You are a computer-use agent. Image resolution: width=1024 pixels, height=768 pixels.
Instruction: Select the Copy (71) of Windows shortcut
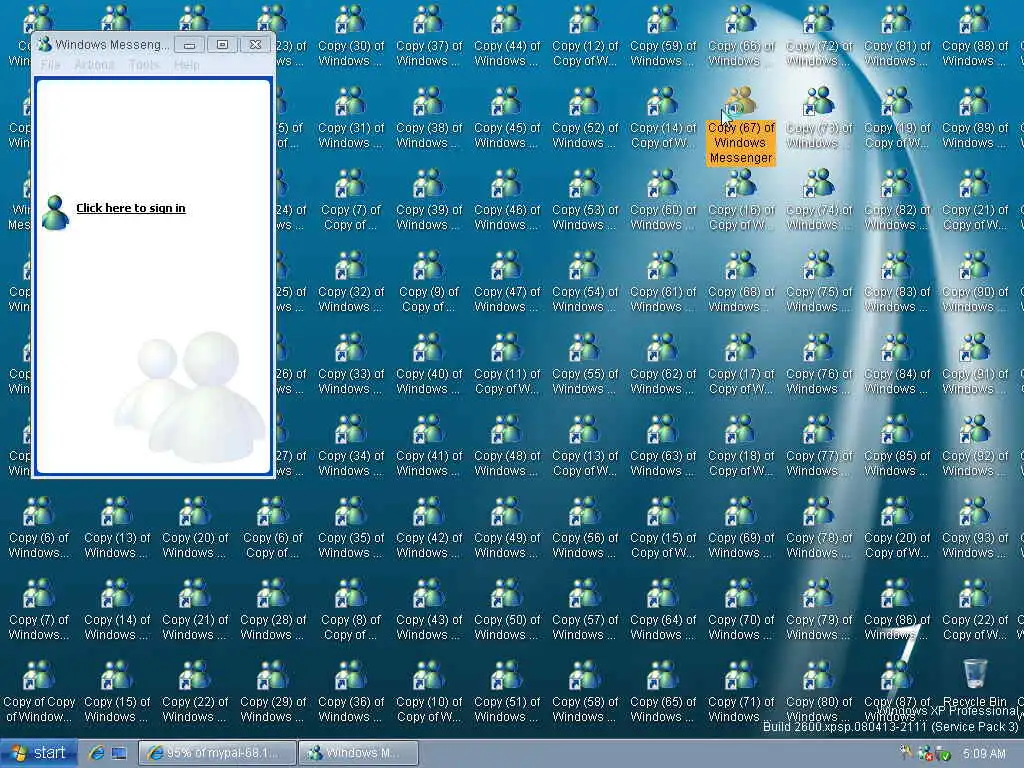point(741,692)
